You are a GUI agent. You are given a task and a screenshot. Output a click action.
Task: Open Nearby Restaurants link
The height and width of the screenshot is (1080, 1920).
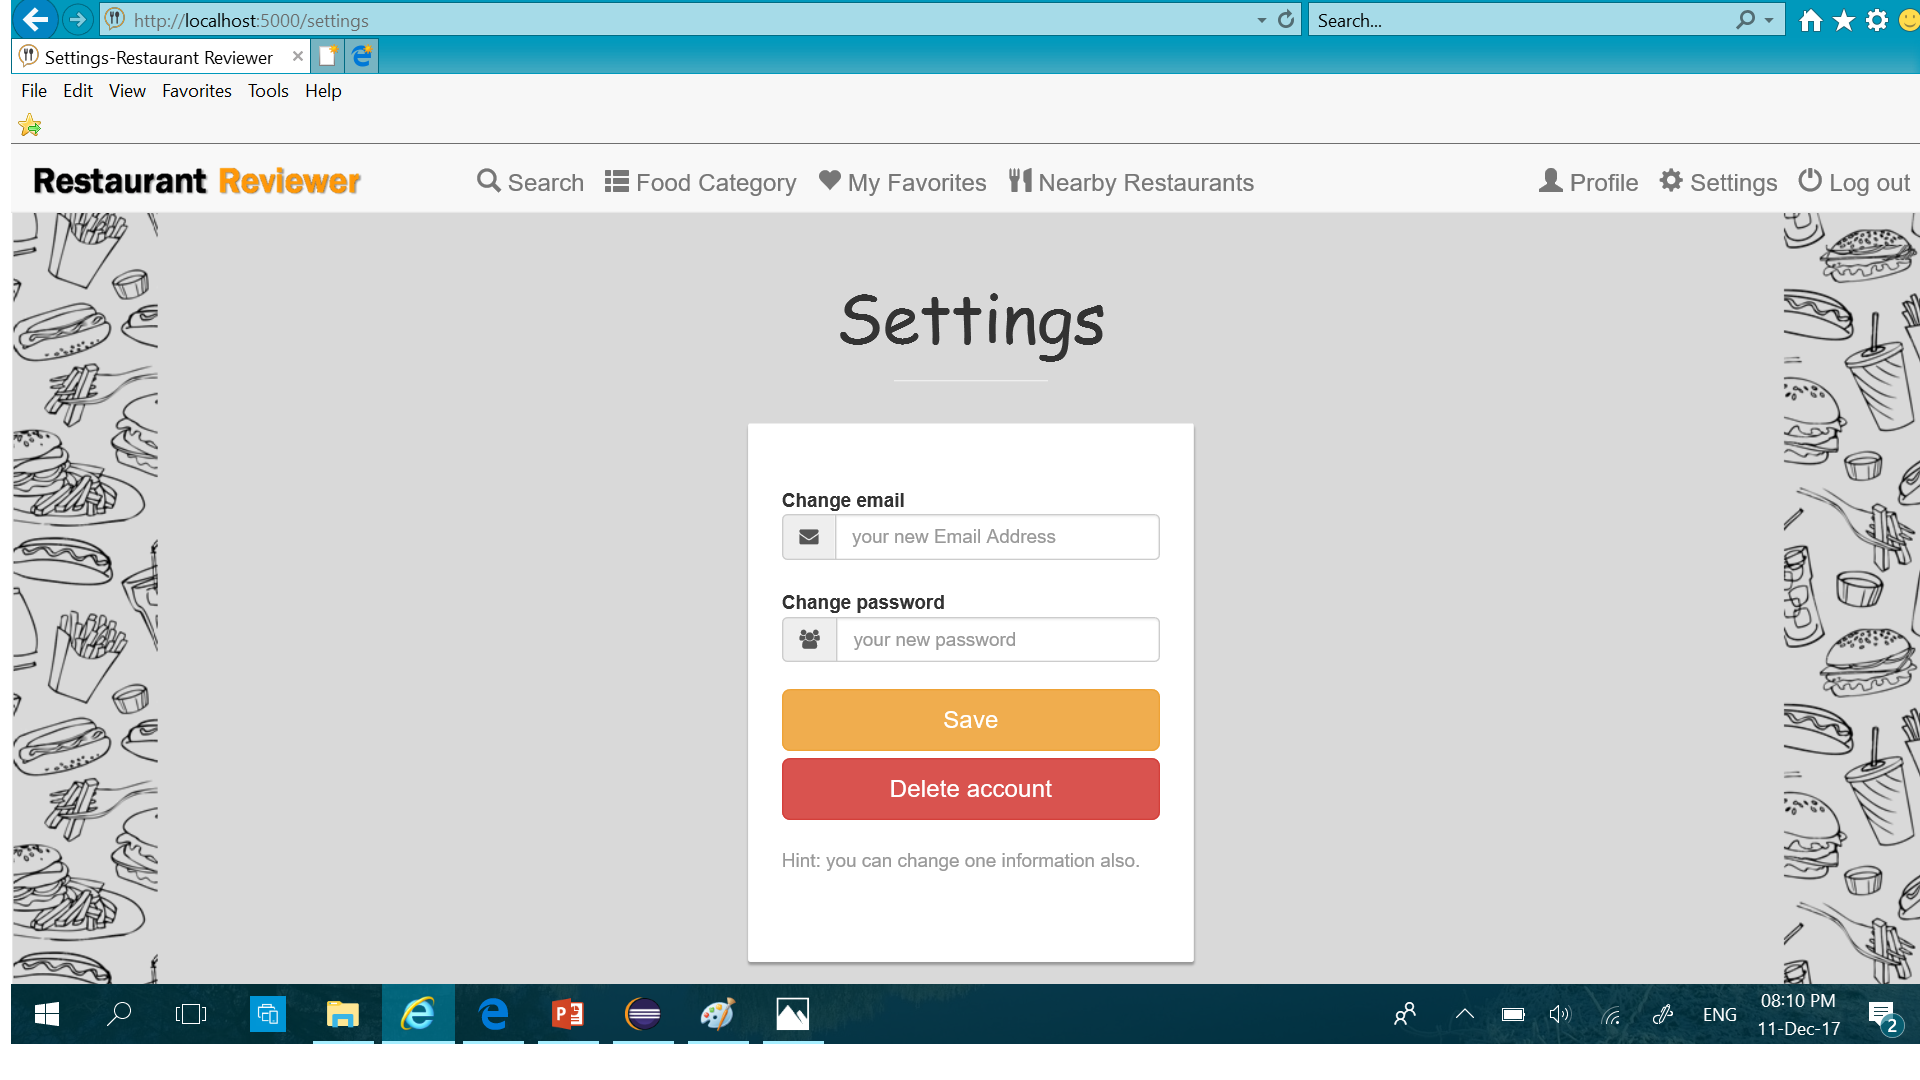point(1131,182)
